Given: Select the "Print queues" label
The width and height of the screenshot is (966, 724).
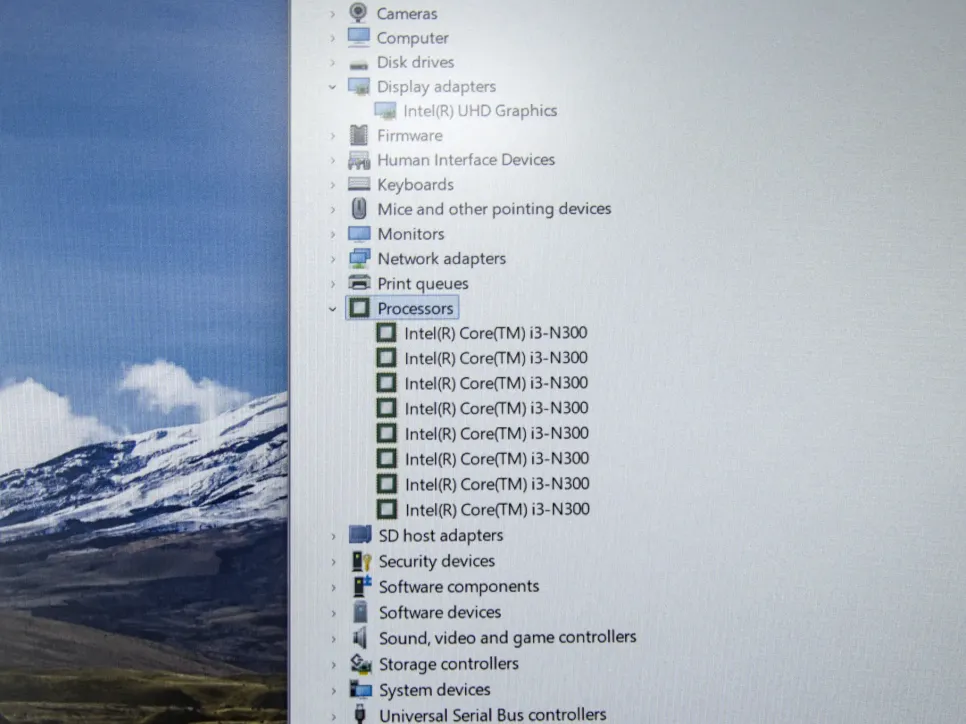Looking at the screenshot, I should [x=423, y=283].
